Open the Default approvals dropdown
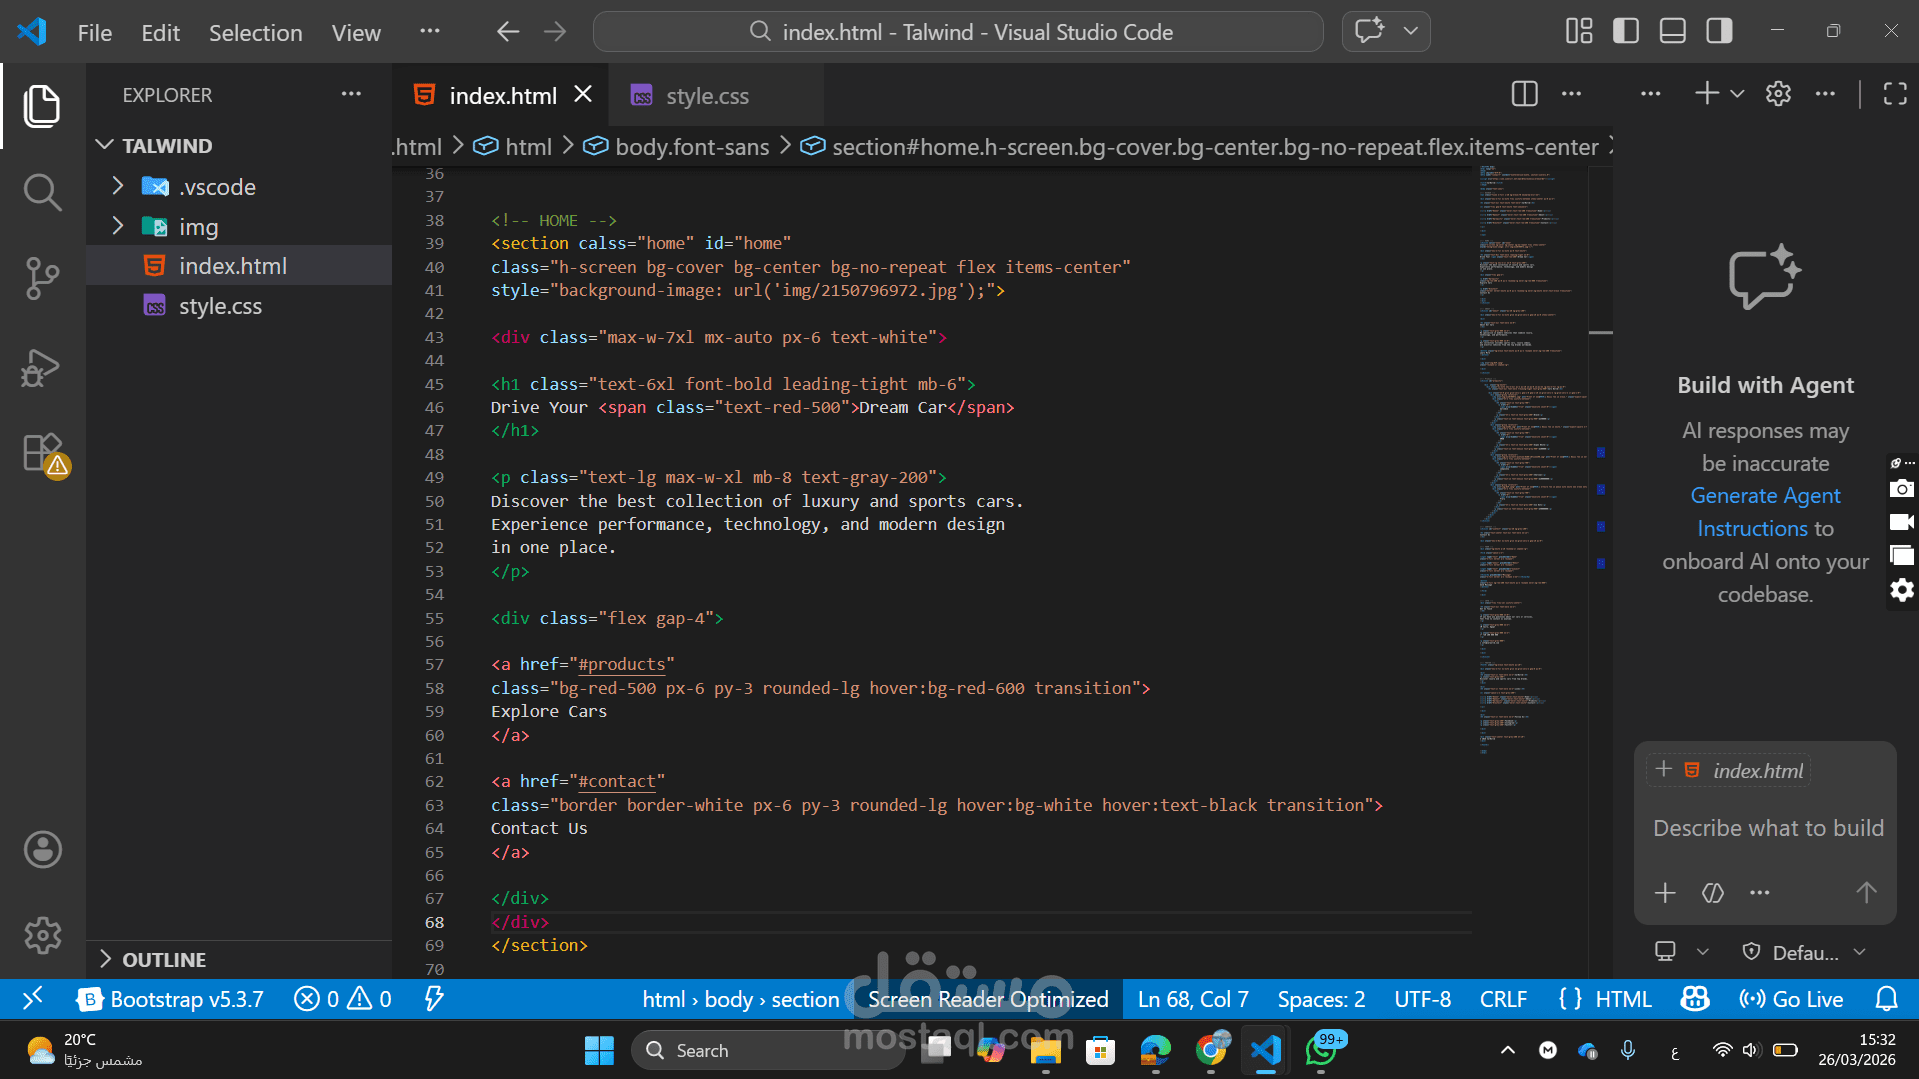The height and width of the screenshot is (1079, 1919). point(1804,952)
